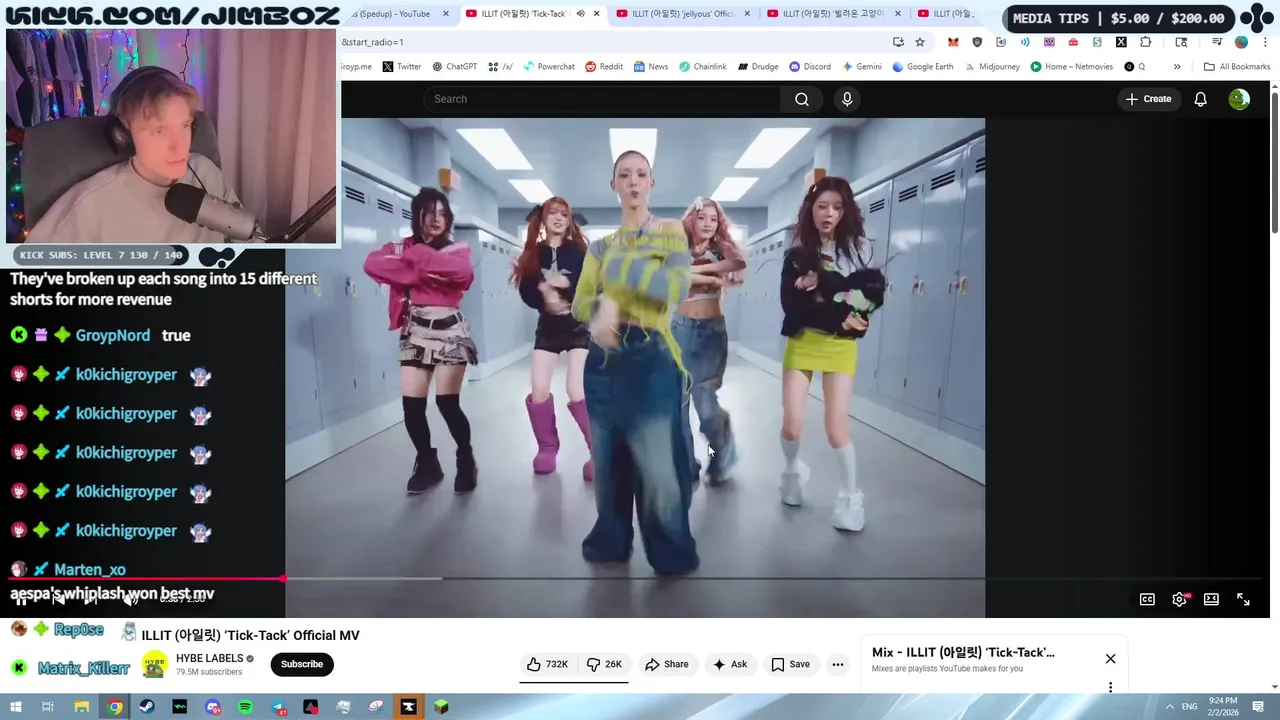
Task: Open All Bookmarks folder
Action: click(1237, 67)
